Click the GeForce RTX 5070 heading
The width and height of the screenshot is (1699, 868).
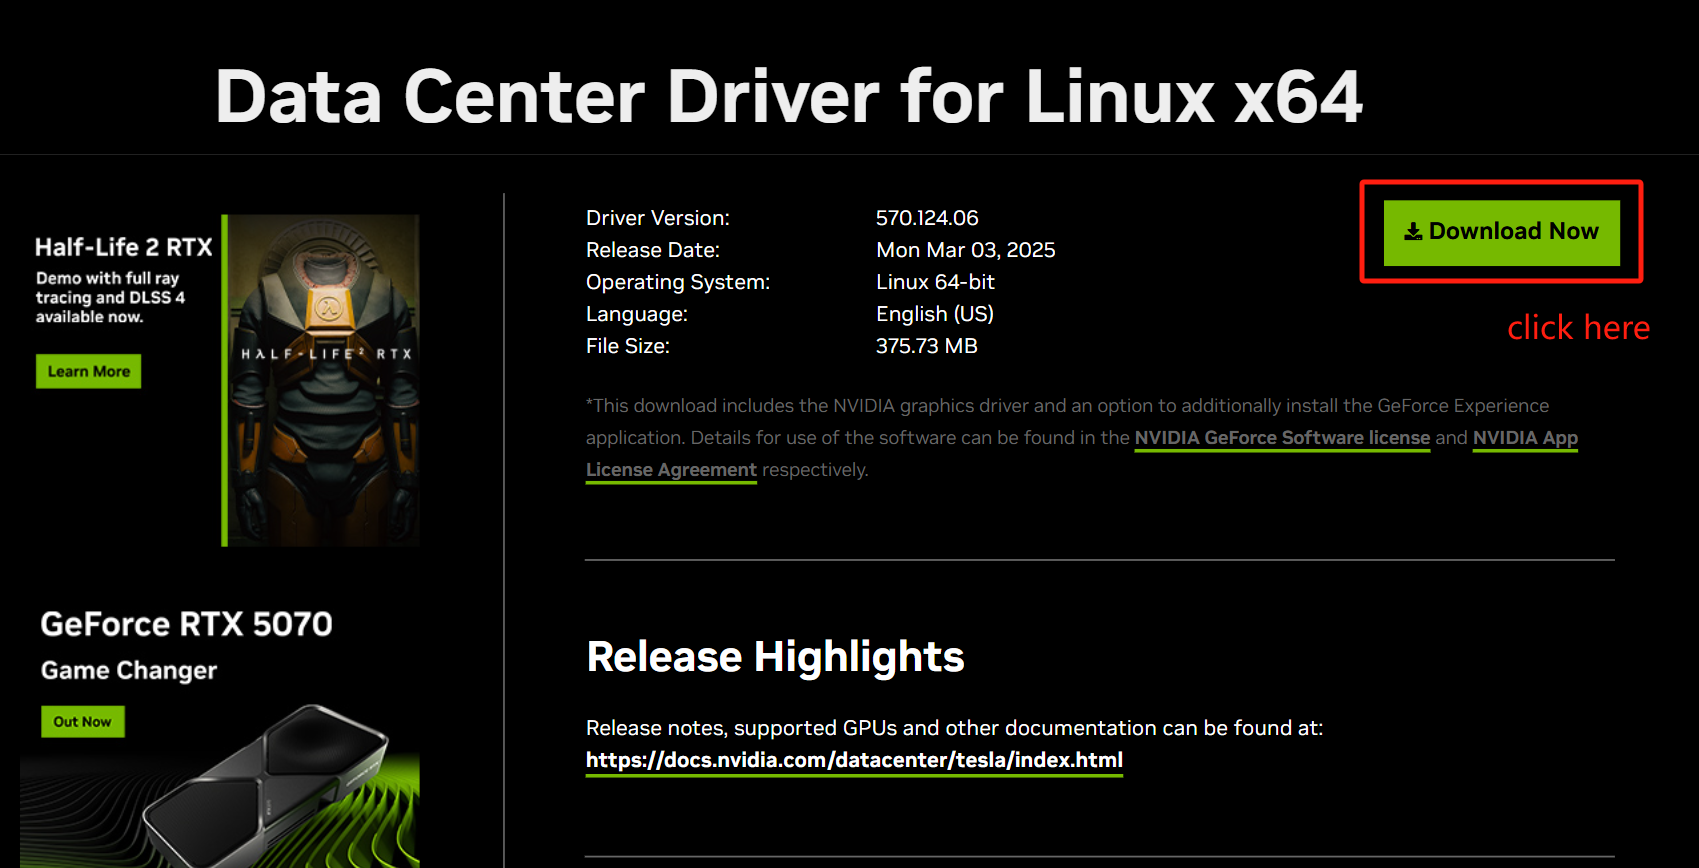[186, 624]
